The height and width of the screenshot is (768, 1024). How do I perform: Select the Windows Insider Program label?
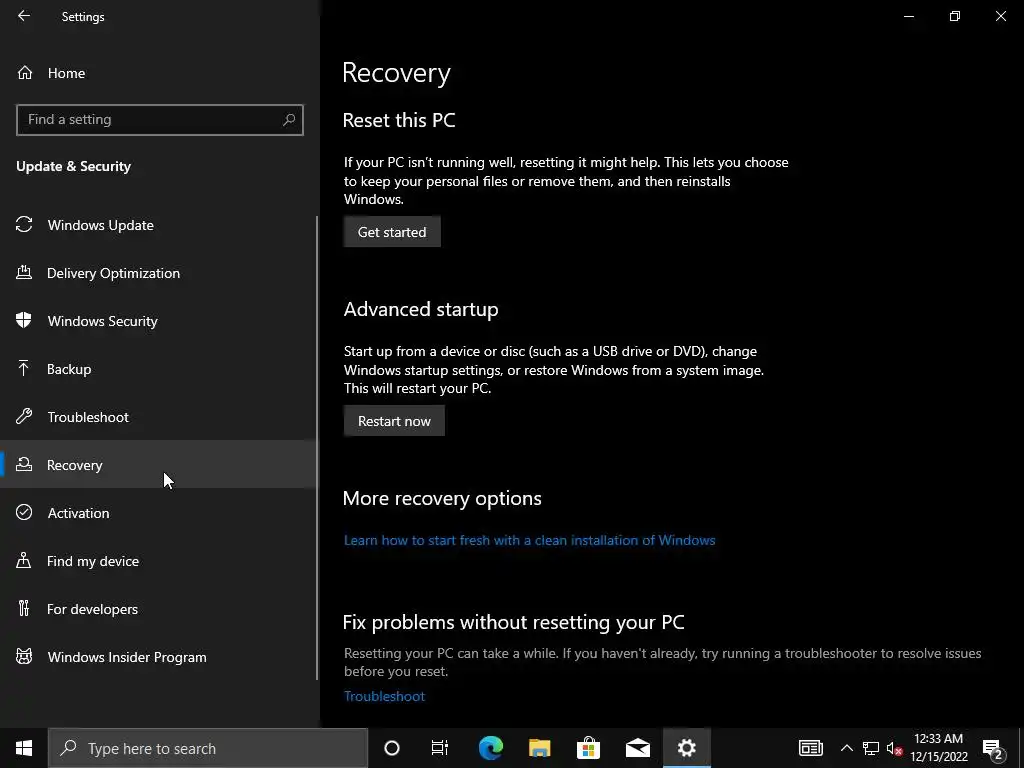point(127,657)
